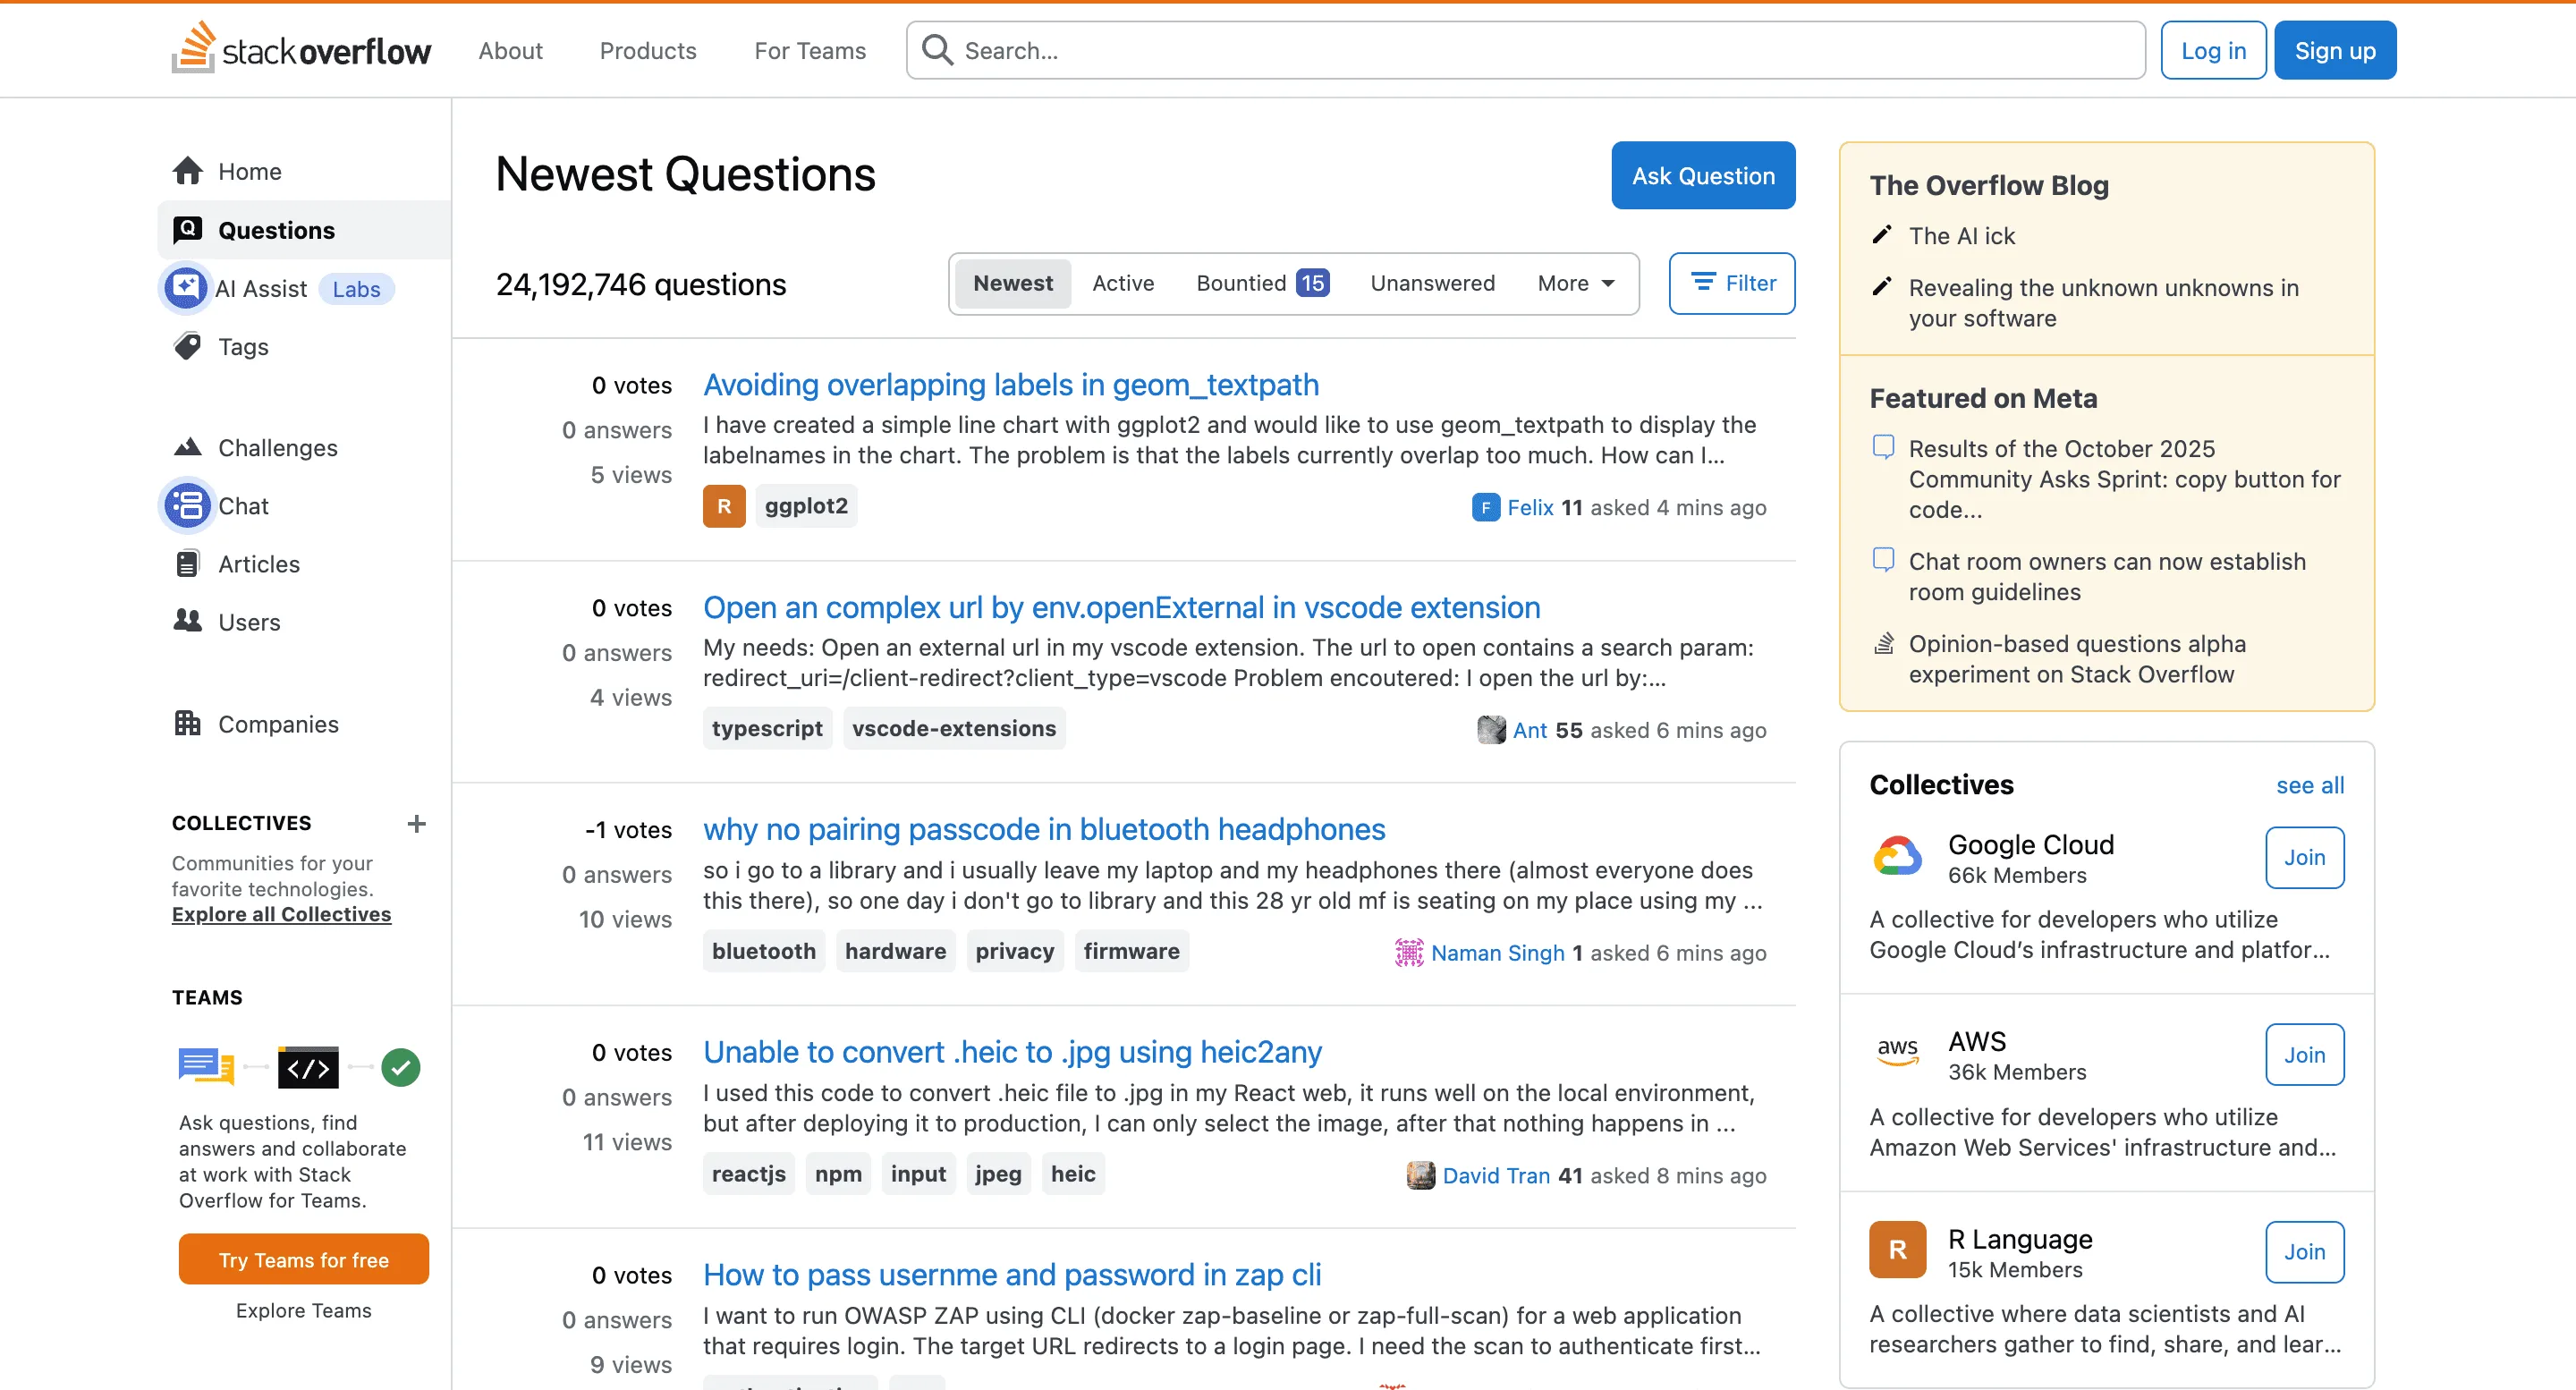Expand the More filter dropdown
The width and height of the screenshot is (2576, 1390).
[1574, 283]
